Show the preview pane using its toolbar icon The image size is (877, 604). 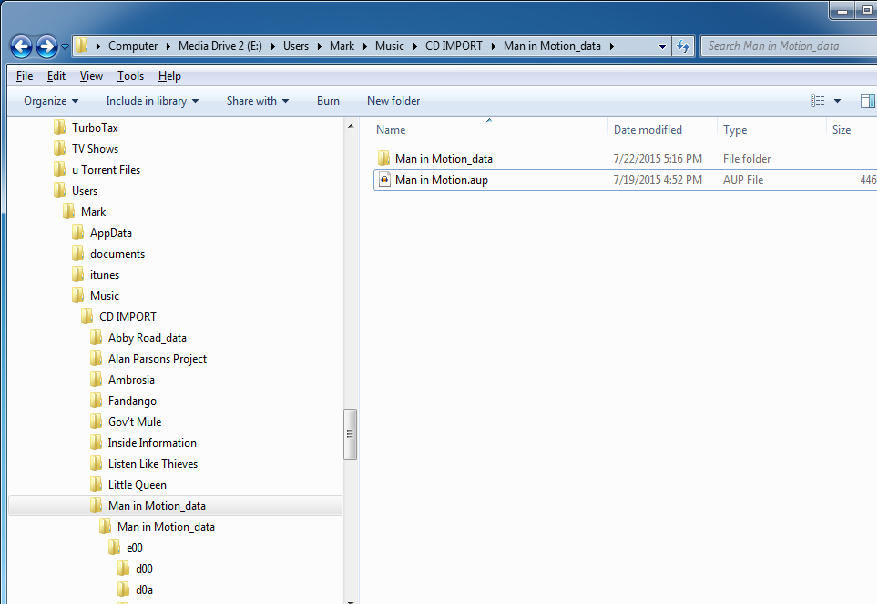point(868,100)
